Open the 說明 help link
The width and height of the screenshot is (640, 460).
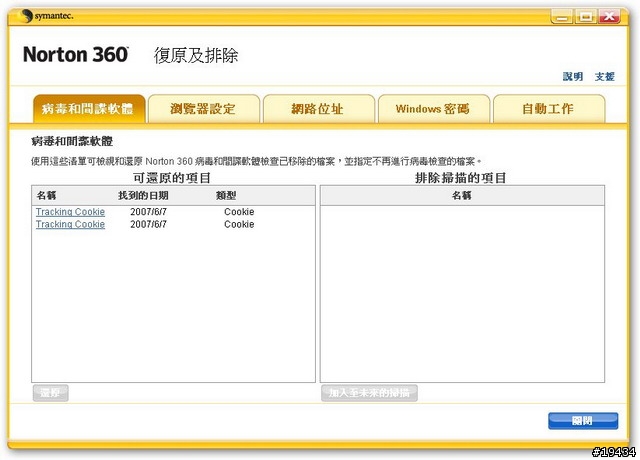click(573, 76)
